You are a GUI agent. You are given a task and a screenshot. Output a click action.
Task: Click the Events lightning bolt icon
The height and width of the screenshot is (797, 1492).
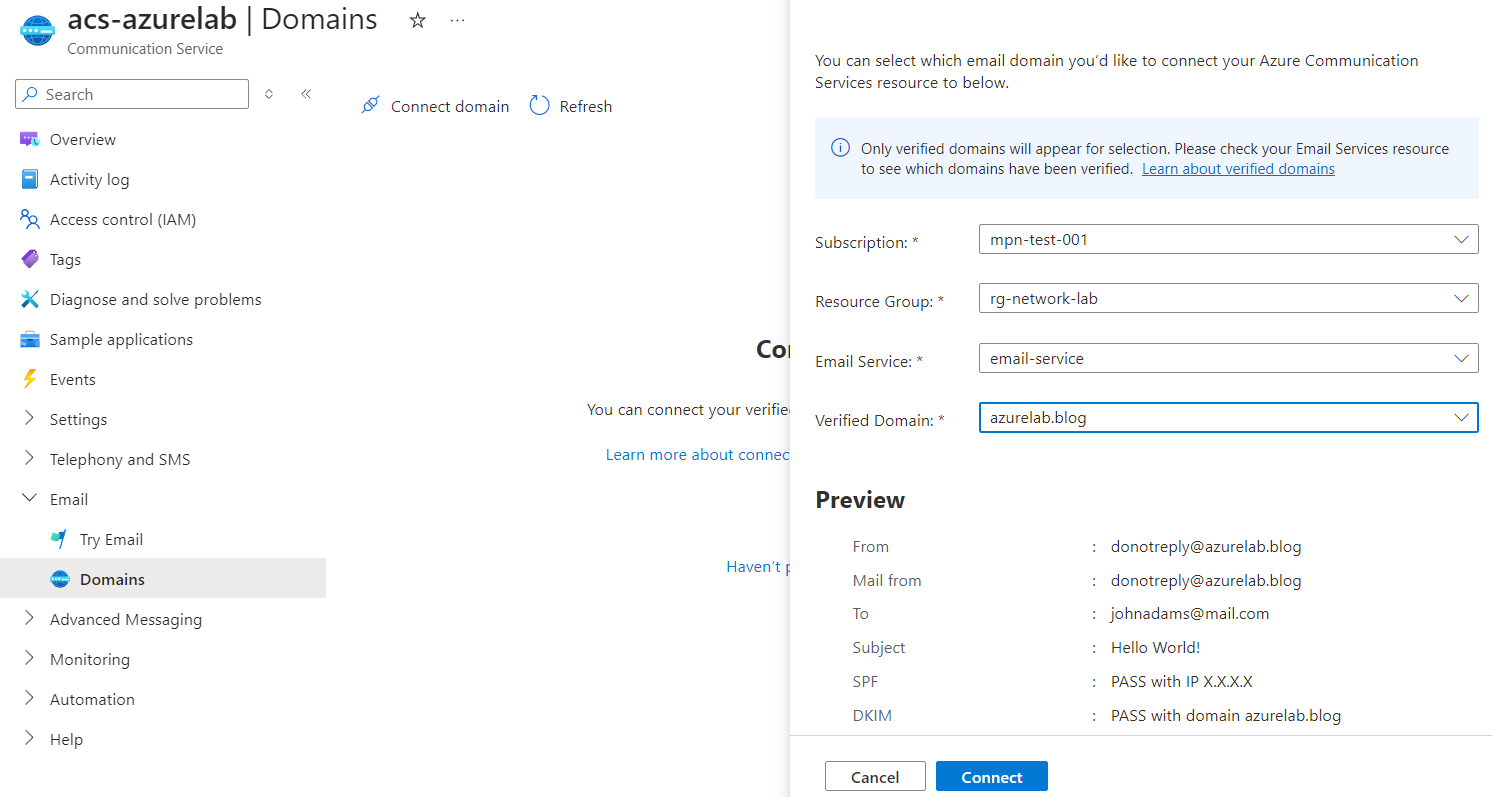29,379
